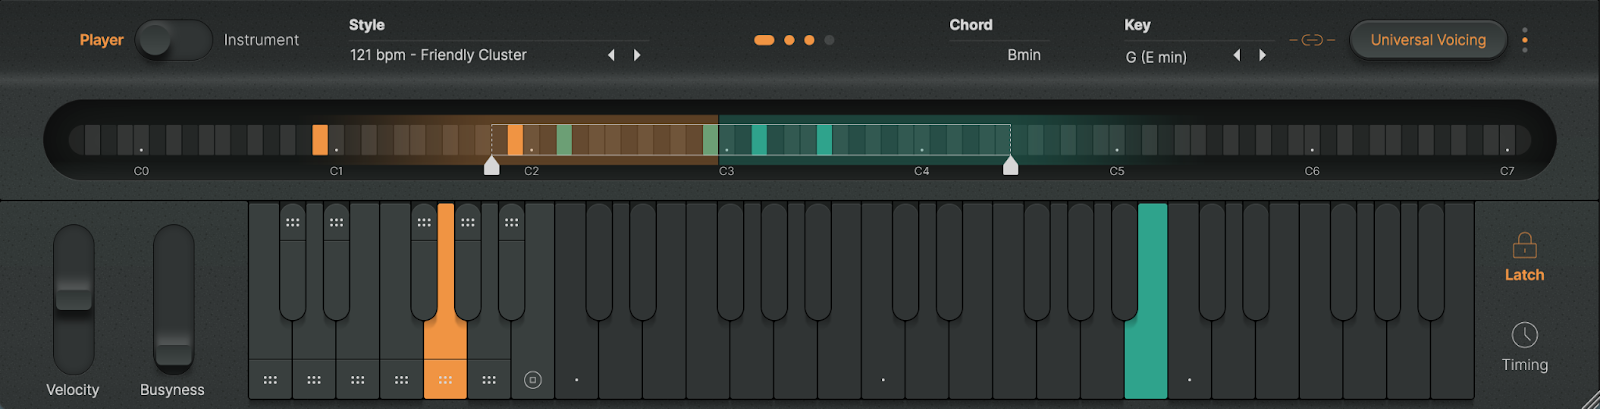Go to the first (active) page indicator dot

point(764,40)
